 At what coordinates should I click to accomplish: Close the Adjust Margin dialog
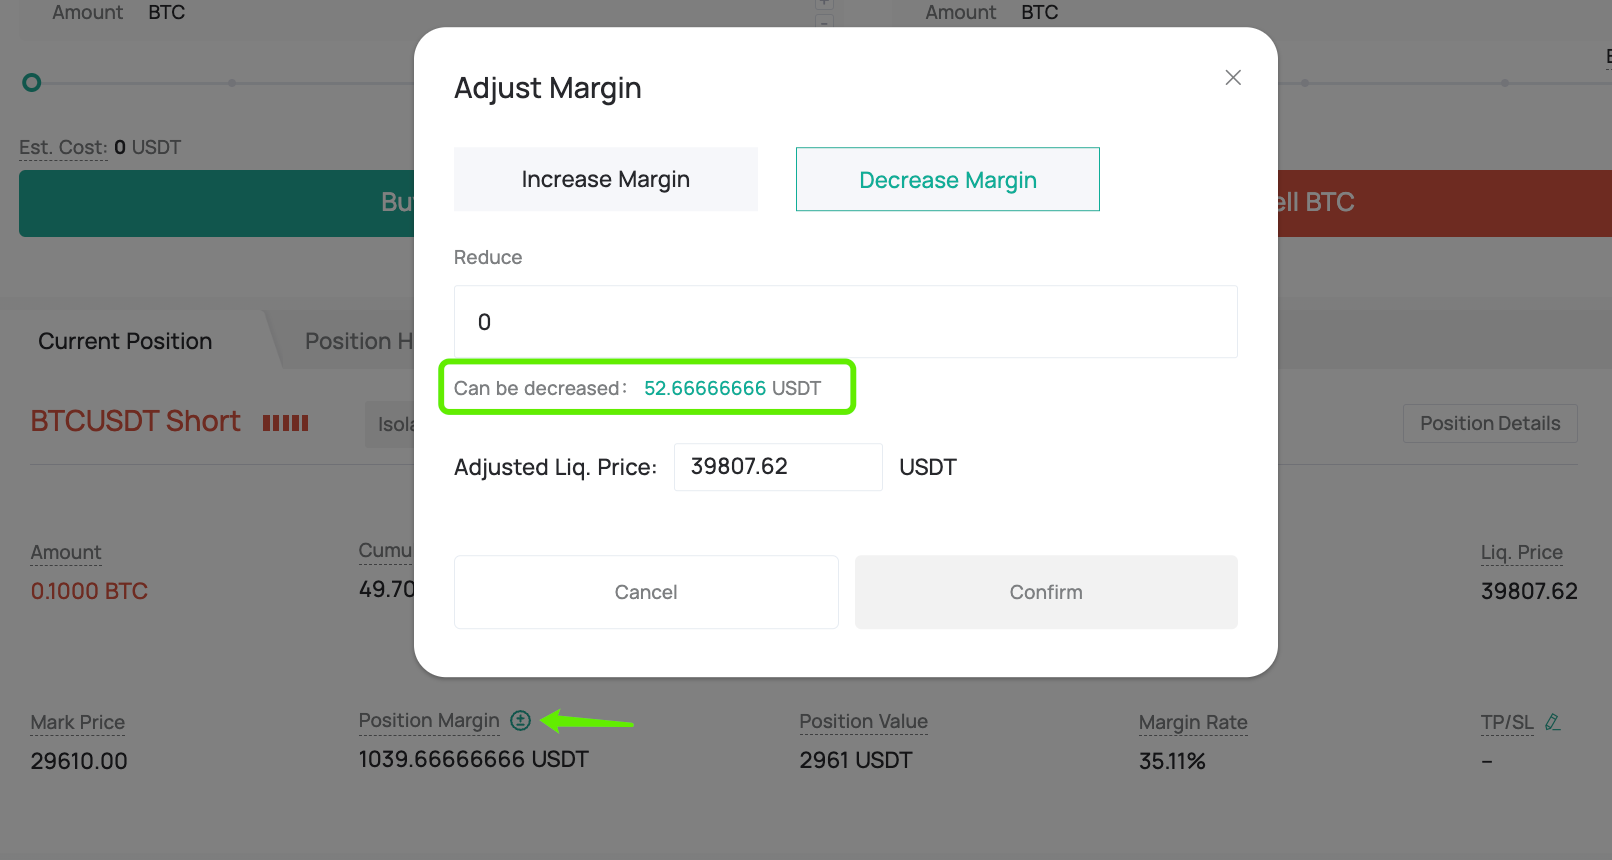(1233, 78)
